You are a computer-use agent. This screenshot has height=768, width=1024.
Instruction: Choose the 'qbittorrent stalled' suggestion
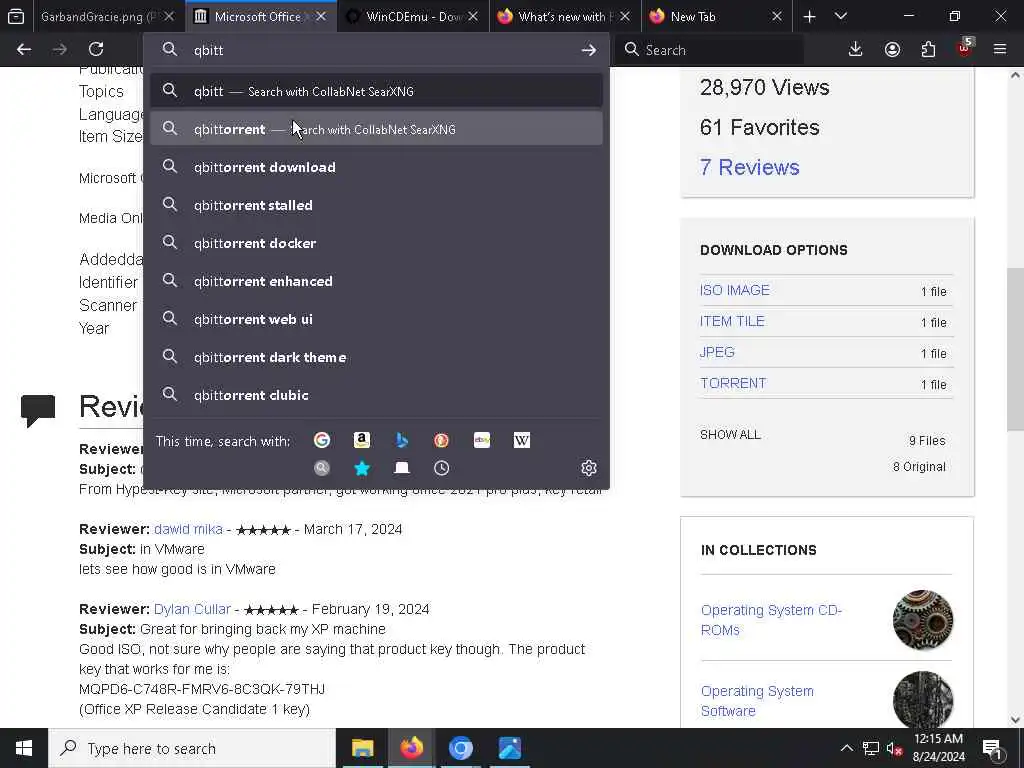[x=376, y=205]
